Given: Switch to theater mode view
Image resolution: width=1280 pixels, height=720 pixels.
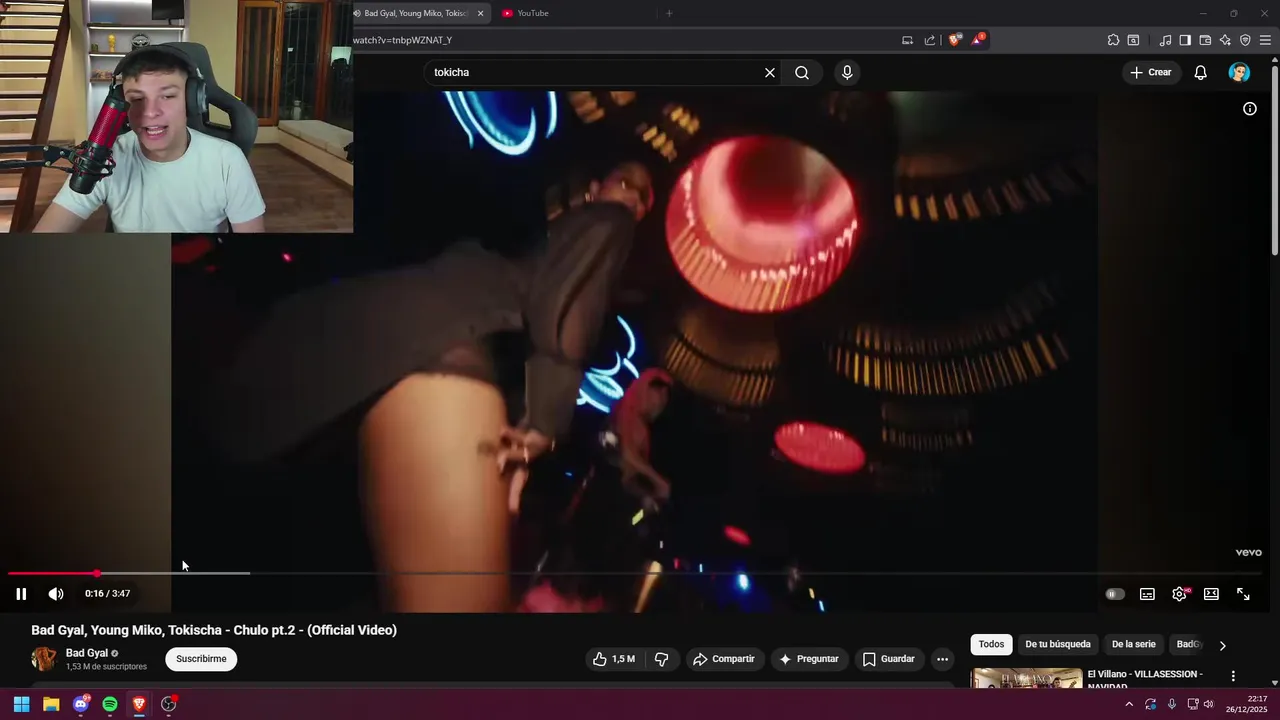Looking at the screenshot, I should click(1211, 594).
